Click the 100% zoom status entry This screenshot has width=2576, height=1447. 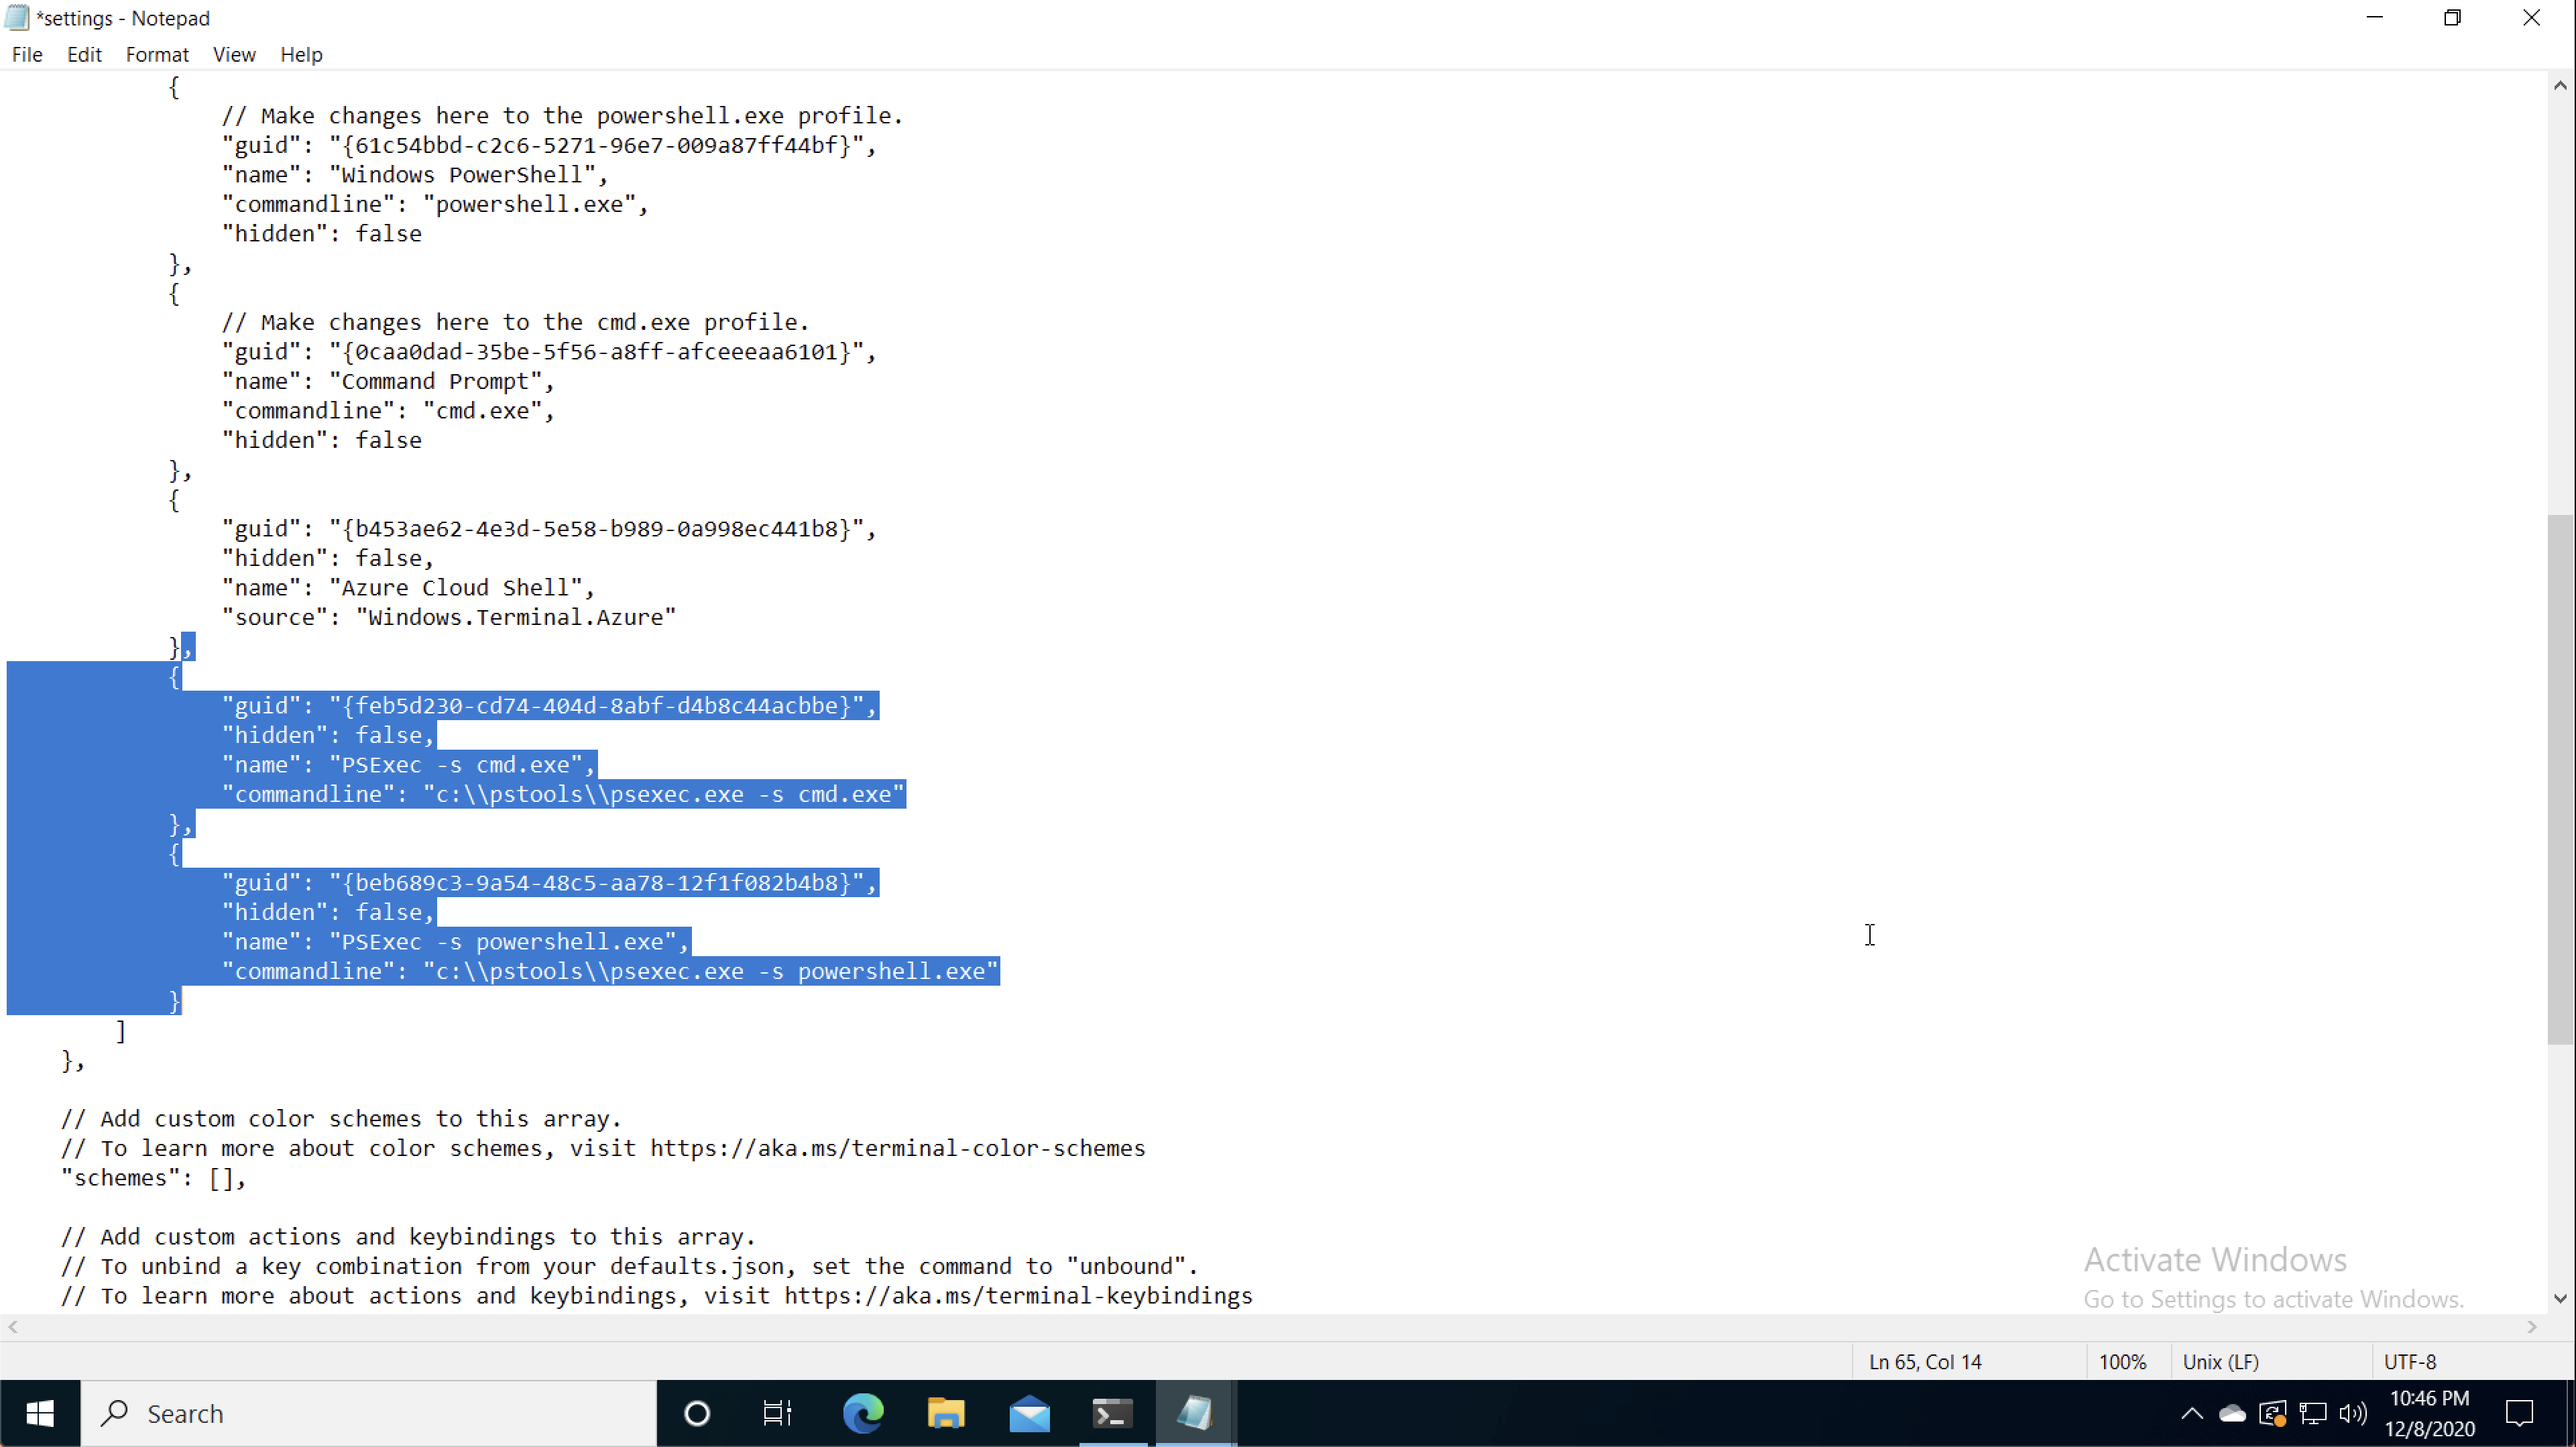2122,1362
